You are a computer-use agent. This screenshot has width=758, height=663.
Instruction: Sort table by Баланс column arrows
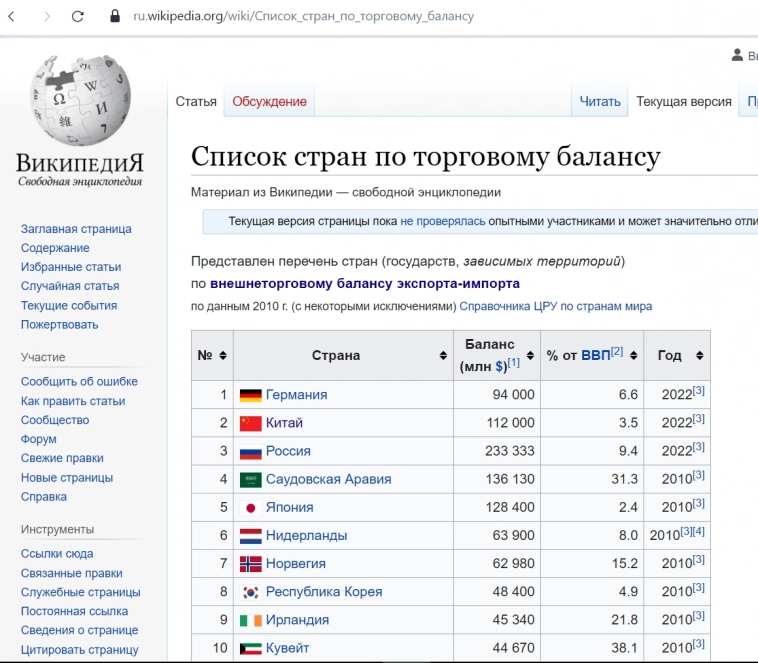[x=530, y=355]
